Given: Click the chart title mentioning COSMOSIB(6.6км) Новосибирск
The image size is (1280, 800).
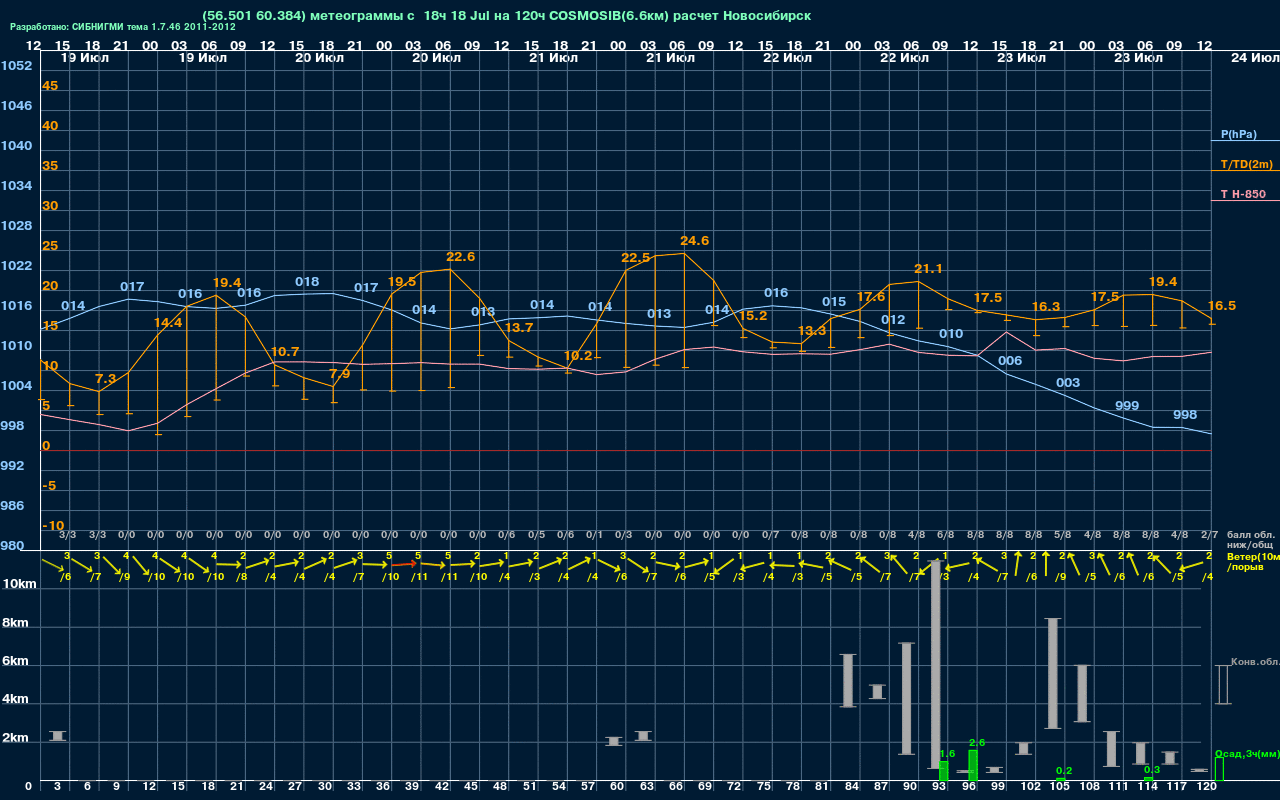Looking at the screenshot, I should [x=507, y=16].
